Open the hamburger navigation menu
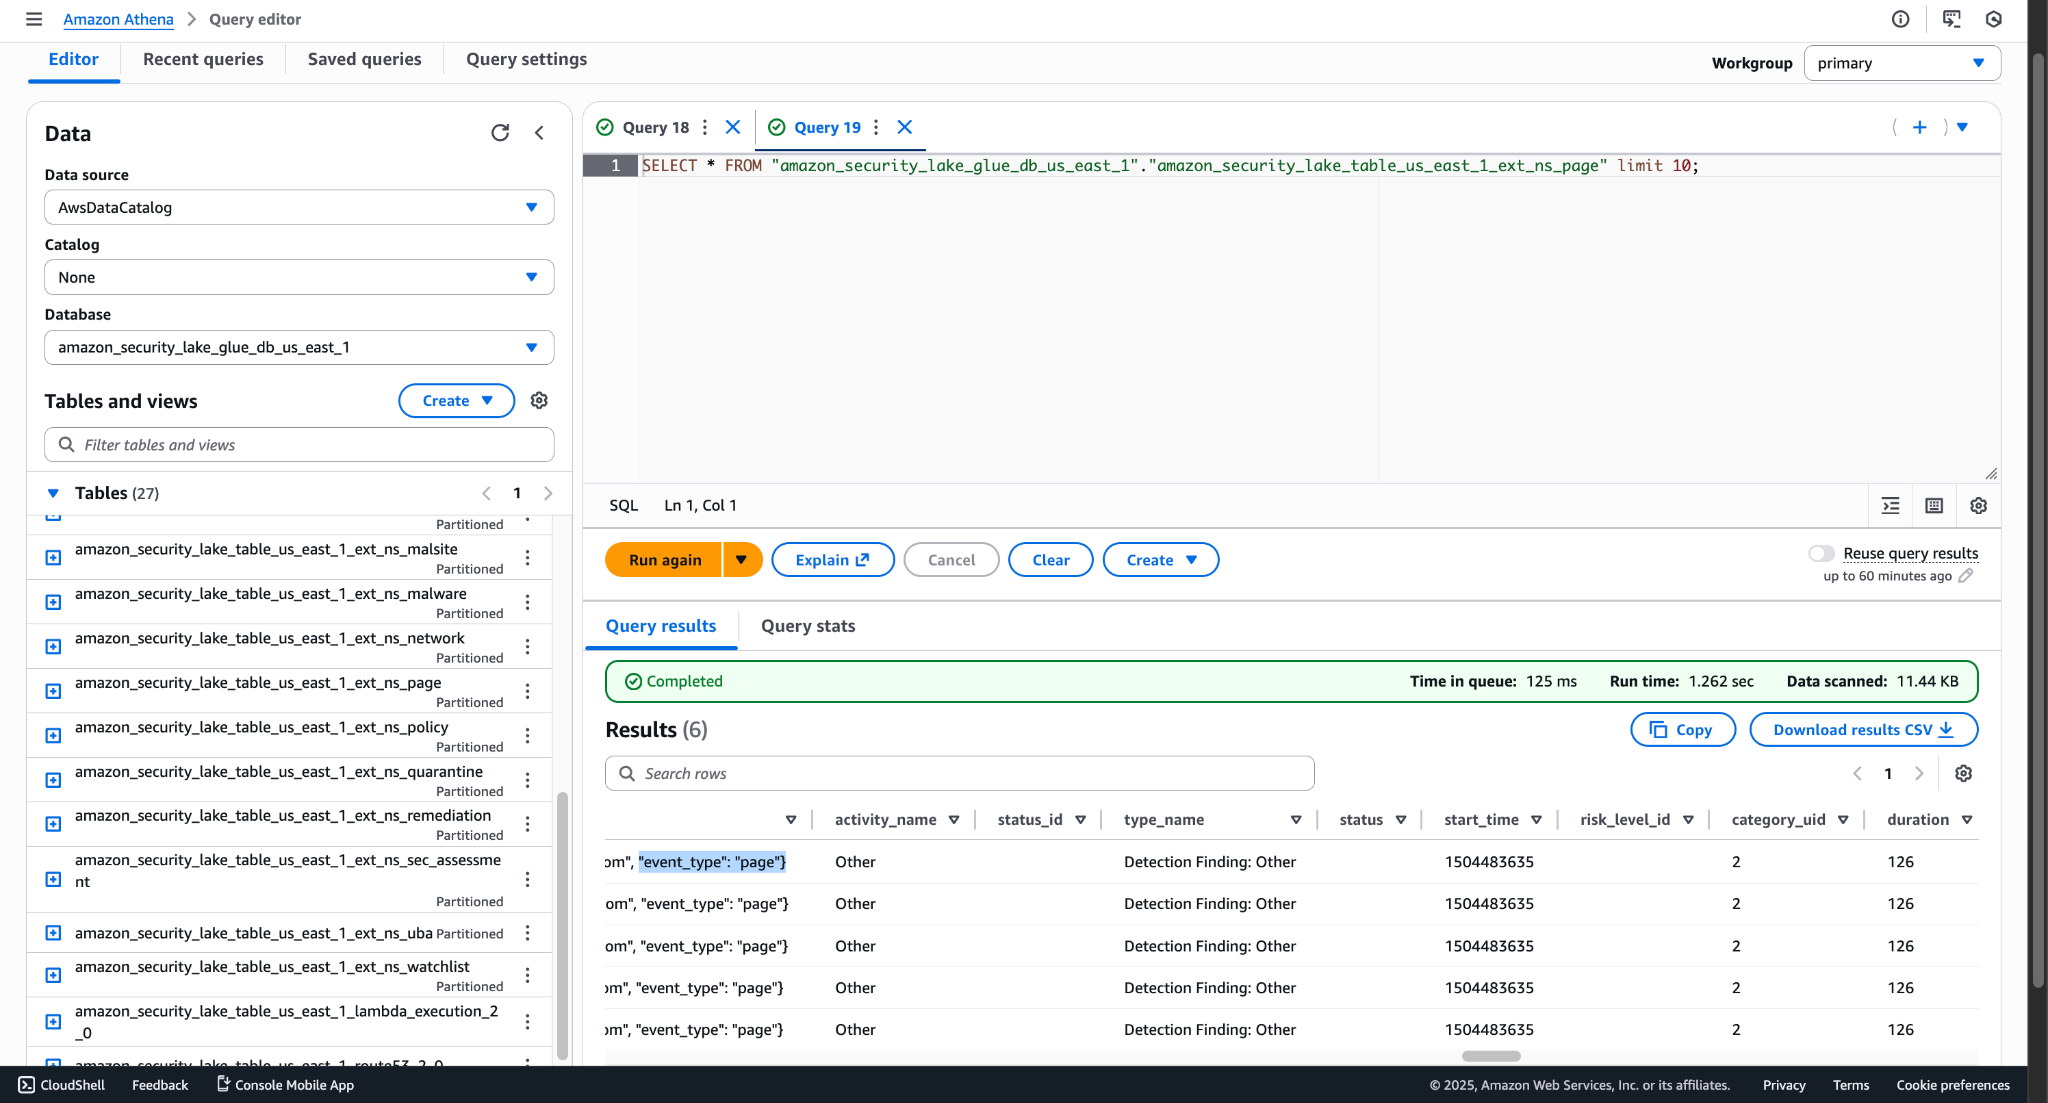This screenshot has width=2048, height=1103. click(x=34, y=19)
